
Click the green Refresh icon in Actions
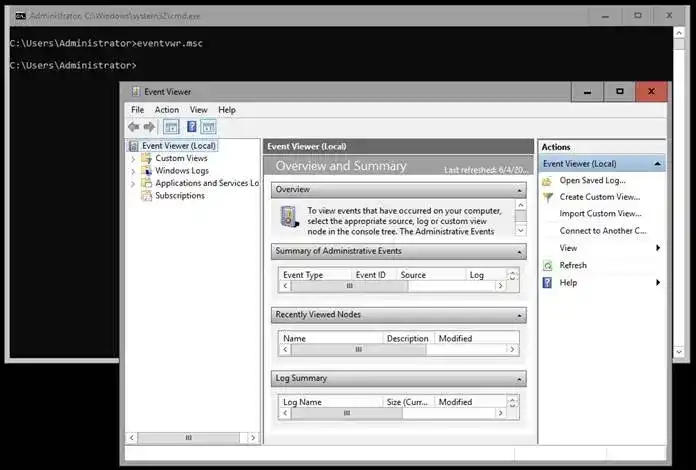548,265
